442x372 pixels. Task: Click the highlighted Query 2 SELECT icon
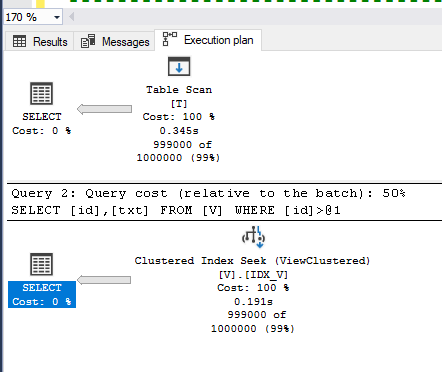click(42, 264)
